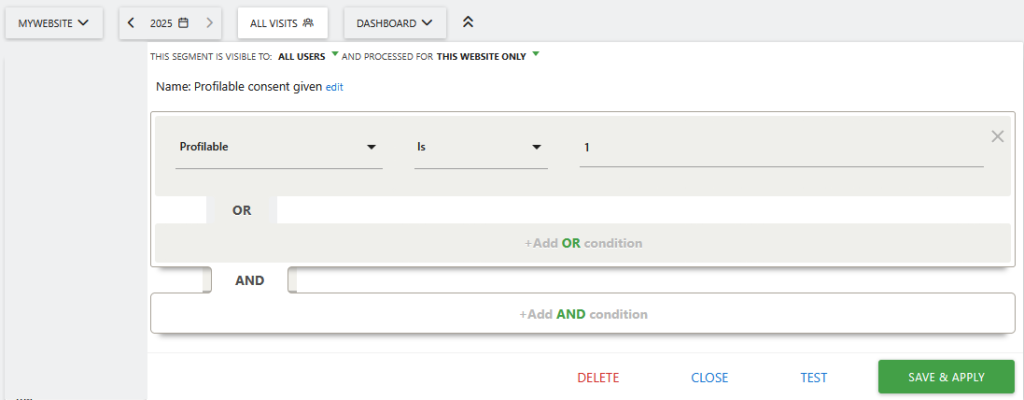The height and width of the screenshot is (400, 1024).
Task: Click the visitors icon in All Visits
Action: pos(308,22)
